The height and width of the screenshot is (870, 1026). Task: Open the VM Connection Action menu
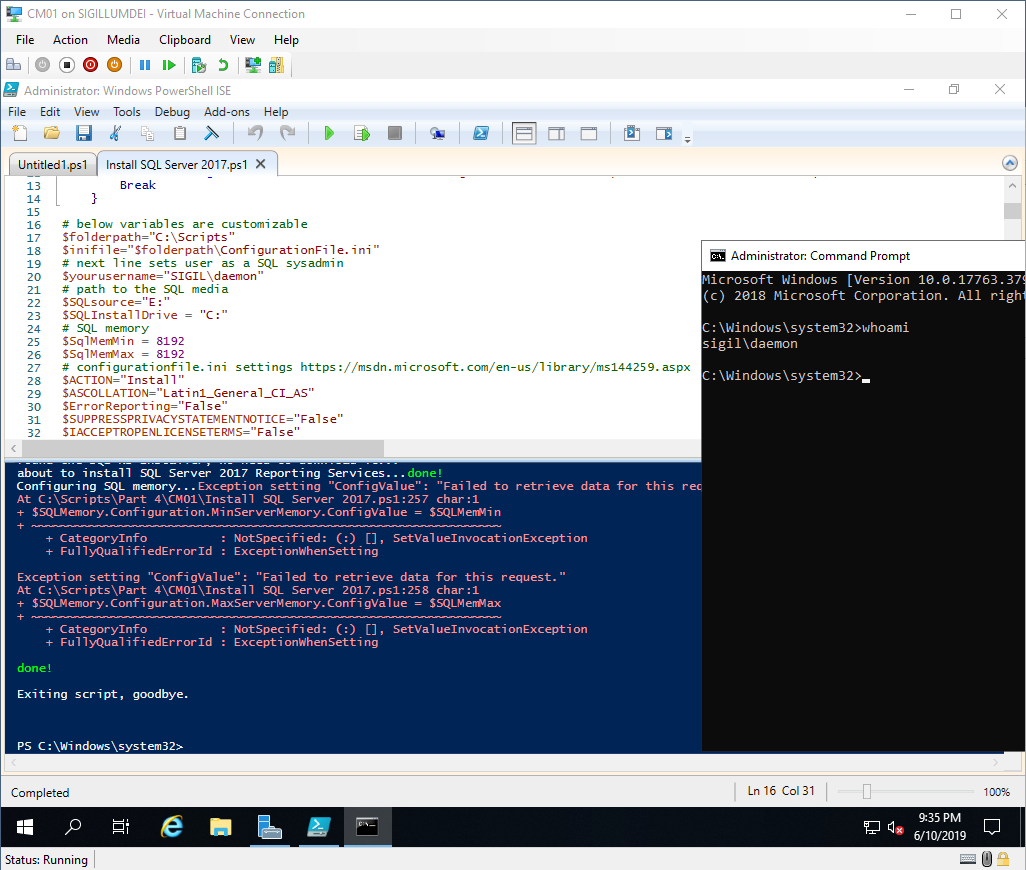pyautogui.click(x=70, y=40)
